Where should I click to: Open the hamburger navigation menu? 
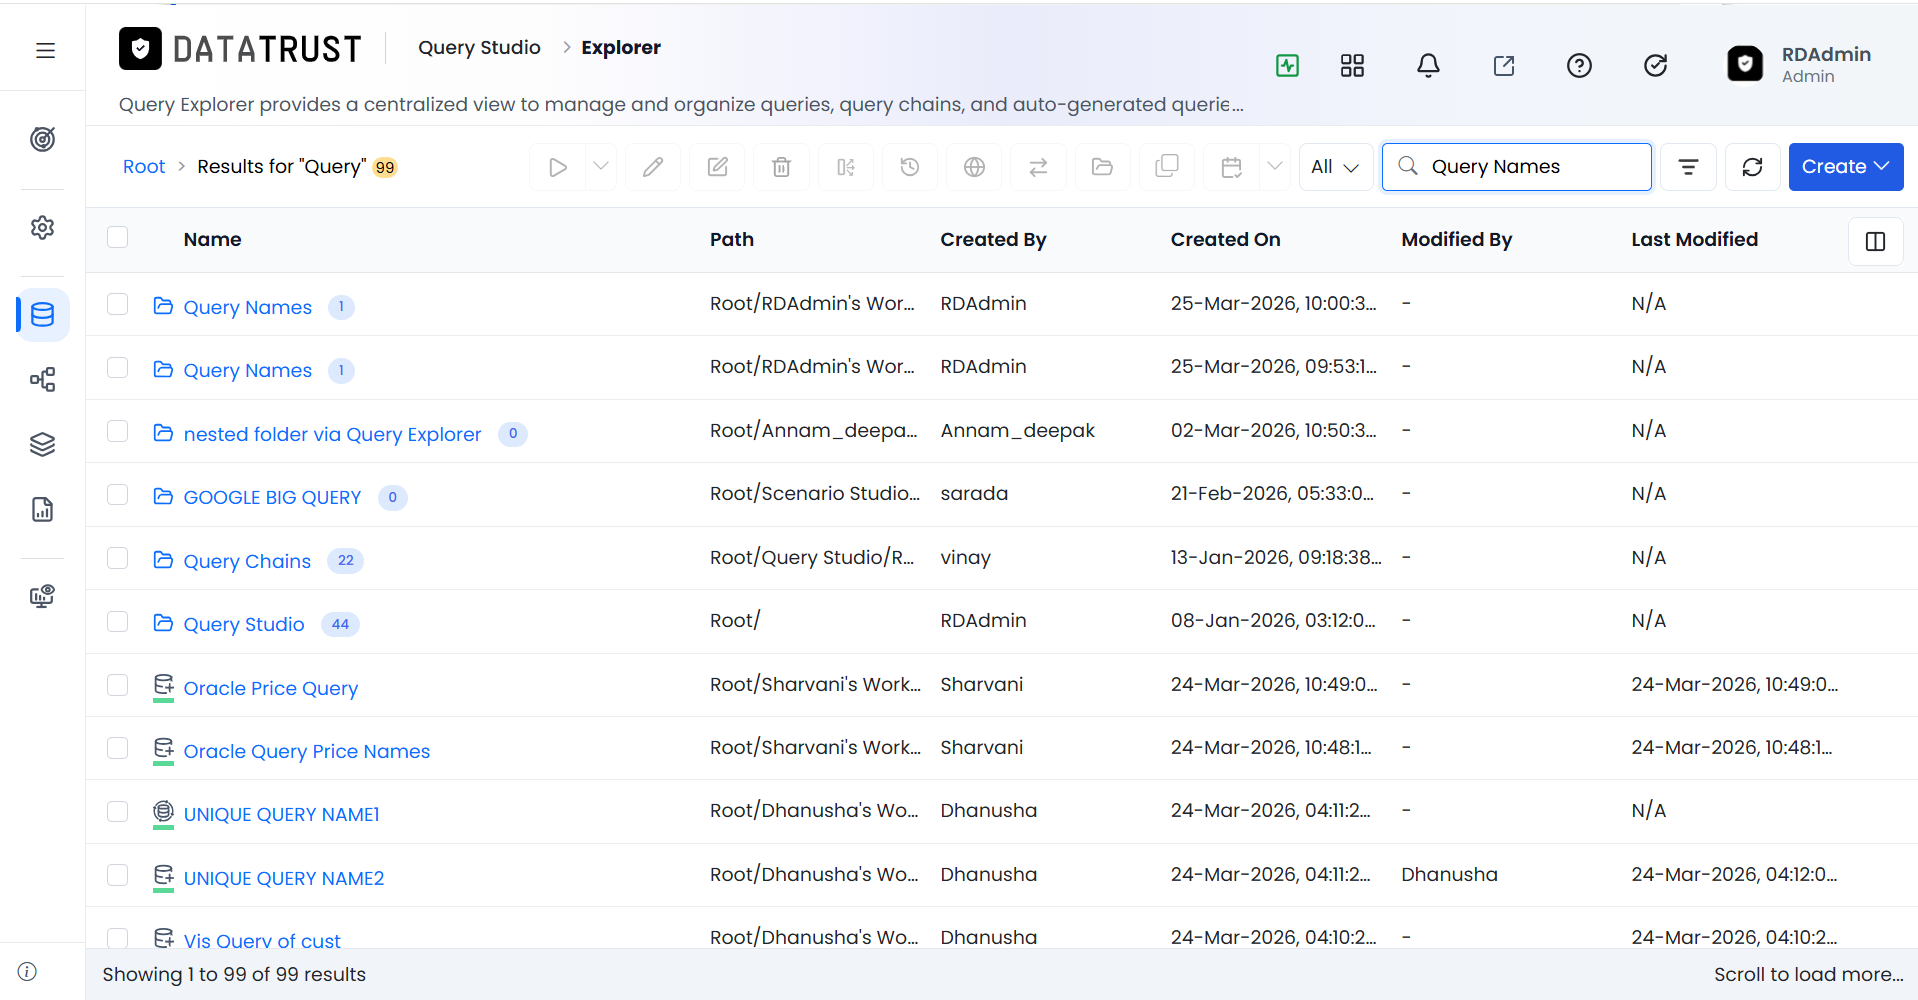(x=45, y=50)
